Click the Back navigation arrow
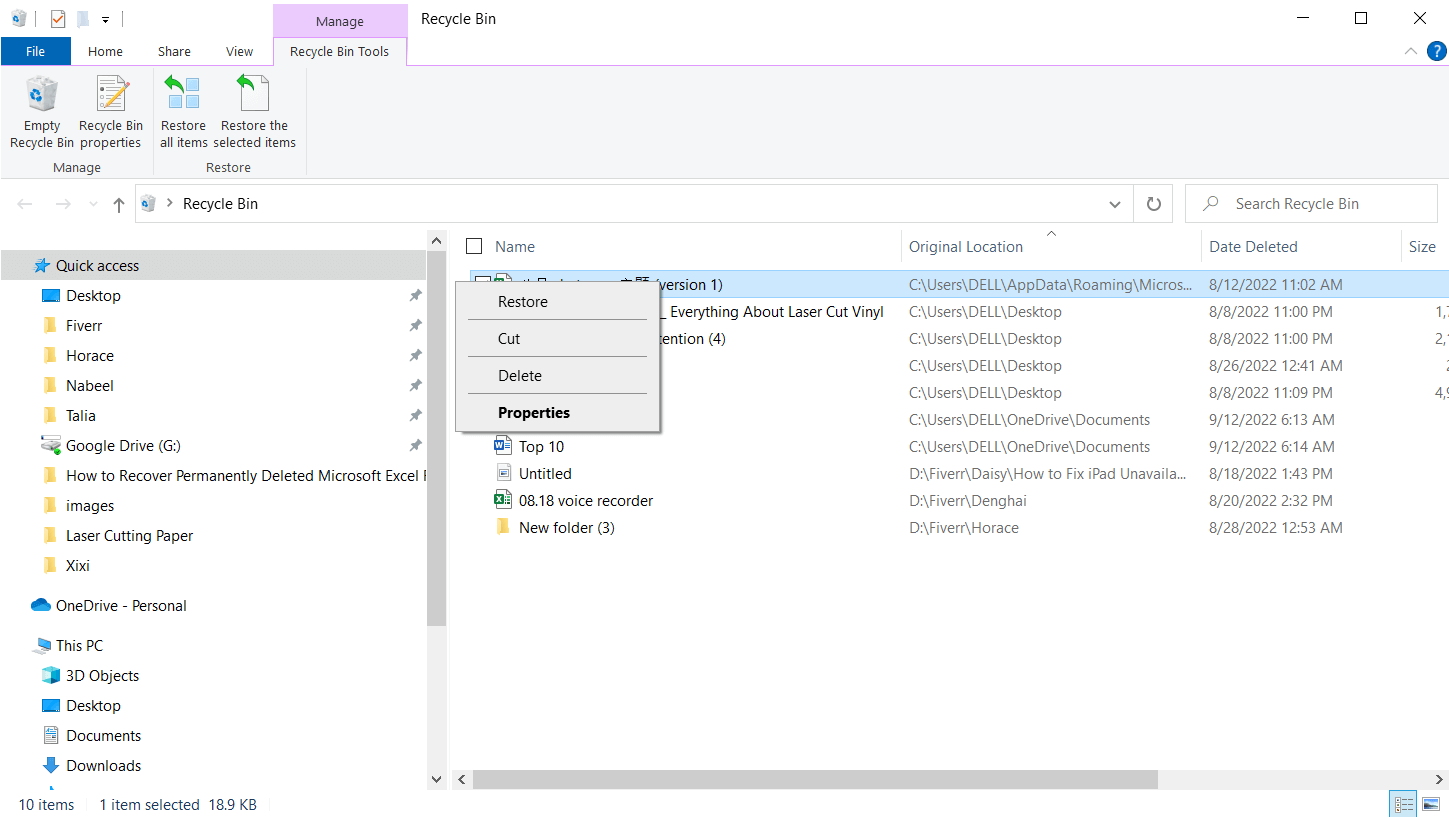 point(26,204)
